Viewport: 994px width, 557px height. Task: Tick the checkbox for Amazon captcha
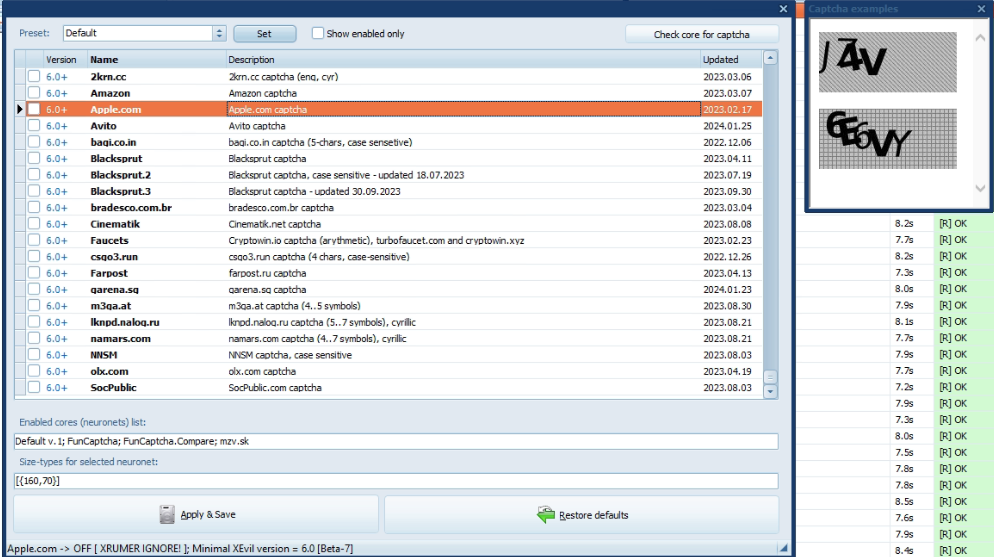pyautogui.click(x=34, y=93)
